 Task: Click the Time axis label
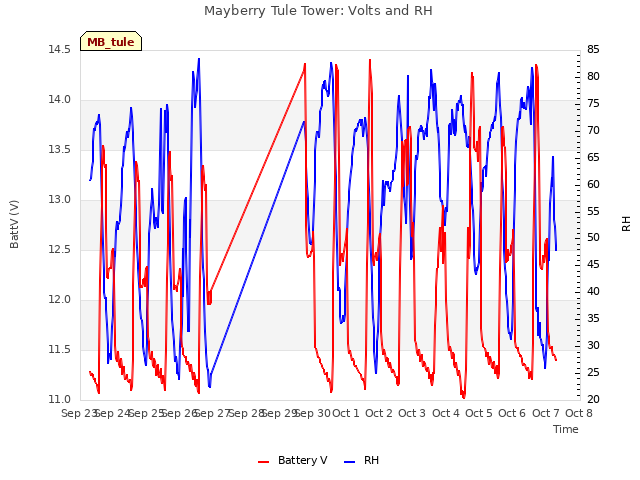(x=566, y=429)
